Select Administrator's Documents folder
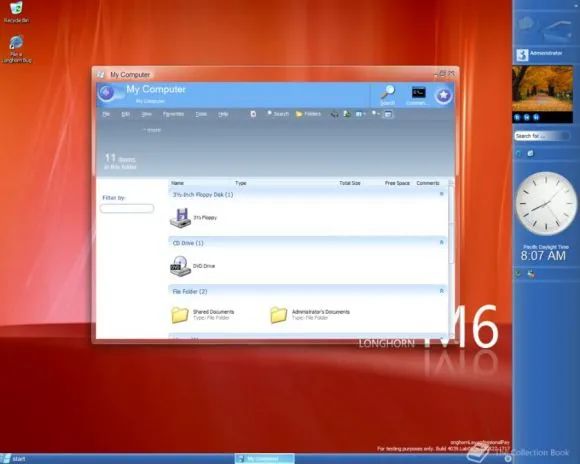The image size is (580, 464). click(x=310, y=315)
